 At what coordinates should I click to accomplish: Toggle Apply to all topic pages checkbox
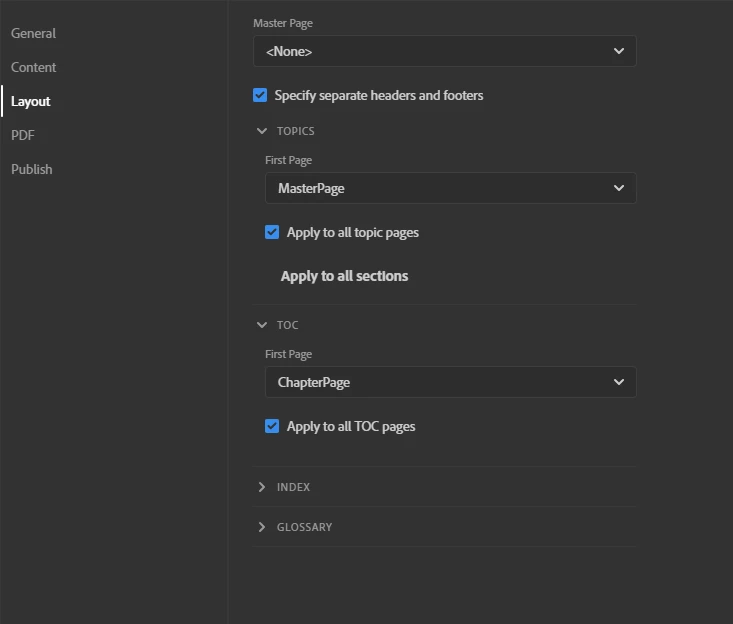click(272, 232)
